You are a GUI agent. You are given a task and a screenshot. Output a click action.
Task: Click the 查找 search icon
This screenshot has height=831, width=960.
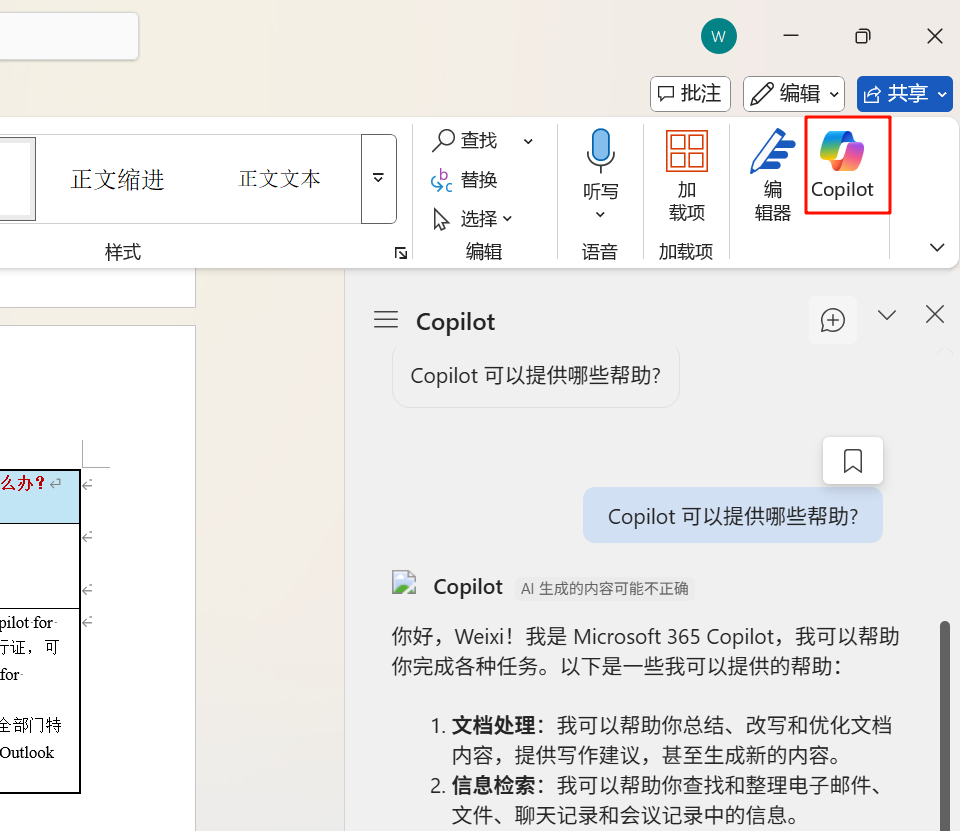click(x=444, y=141)
